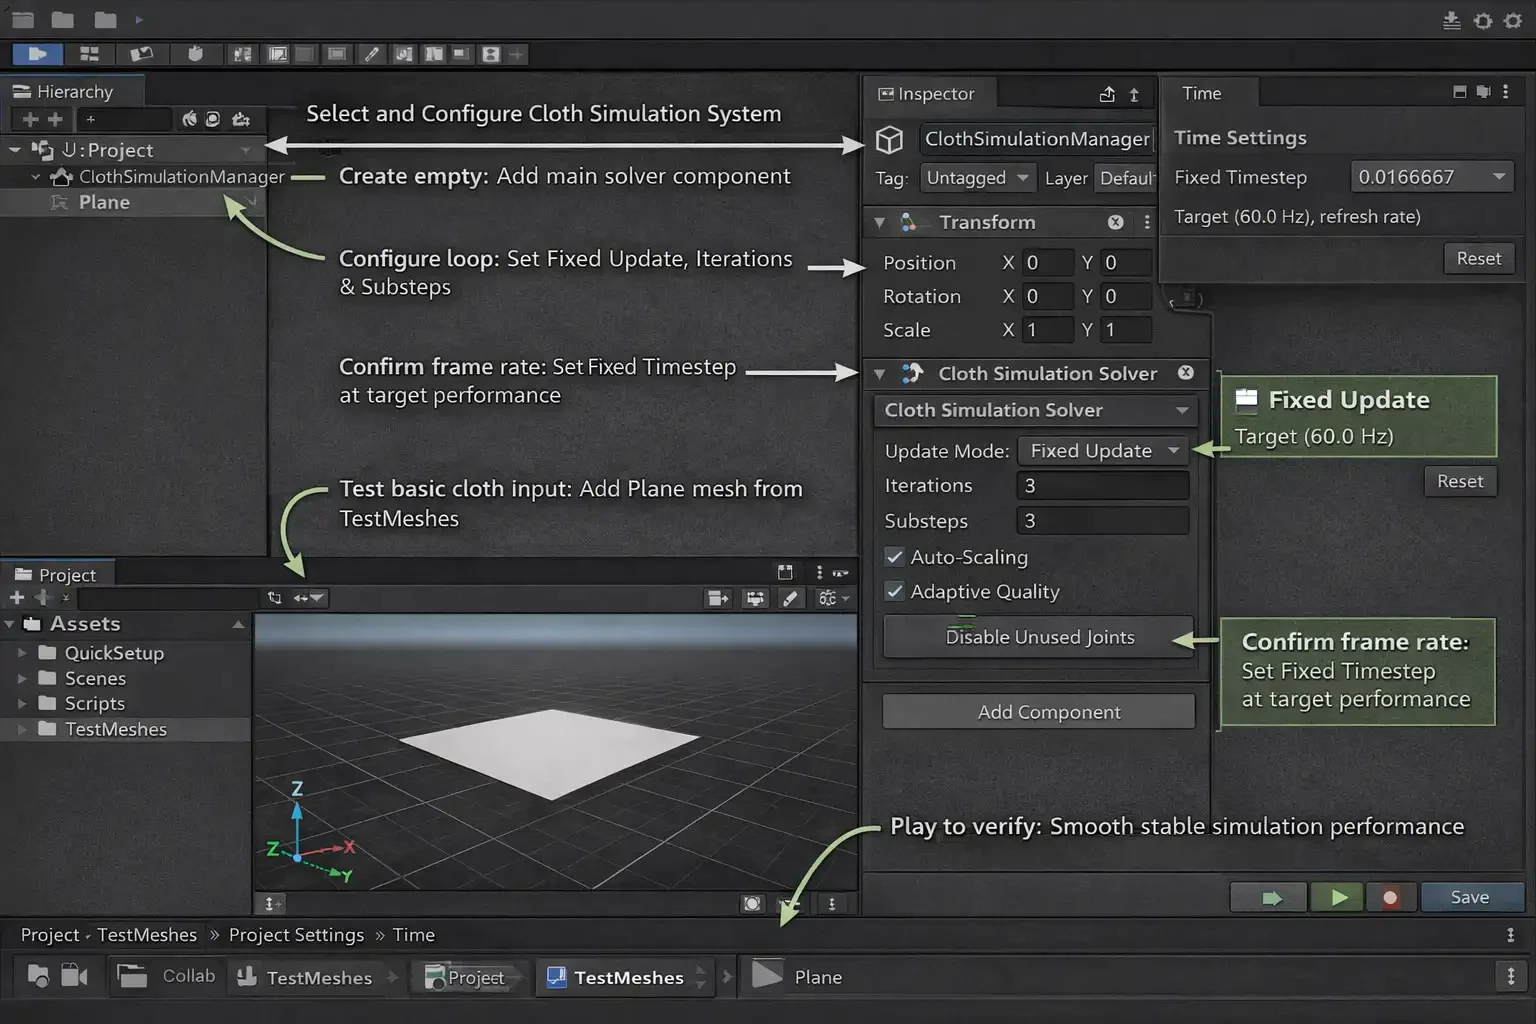Screen dimensions: 1536x1024
Task: Click the Iterations value field
Action: point(1101,485)
